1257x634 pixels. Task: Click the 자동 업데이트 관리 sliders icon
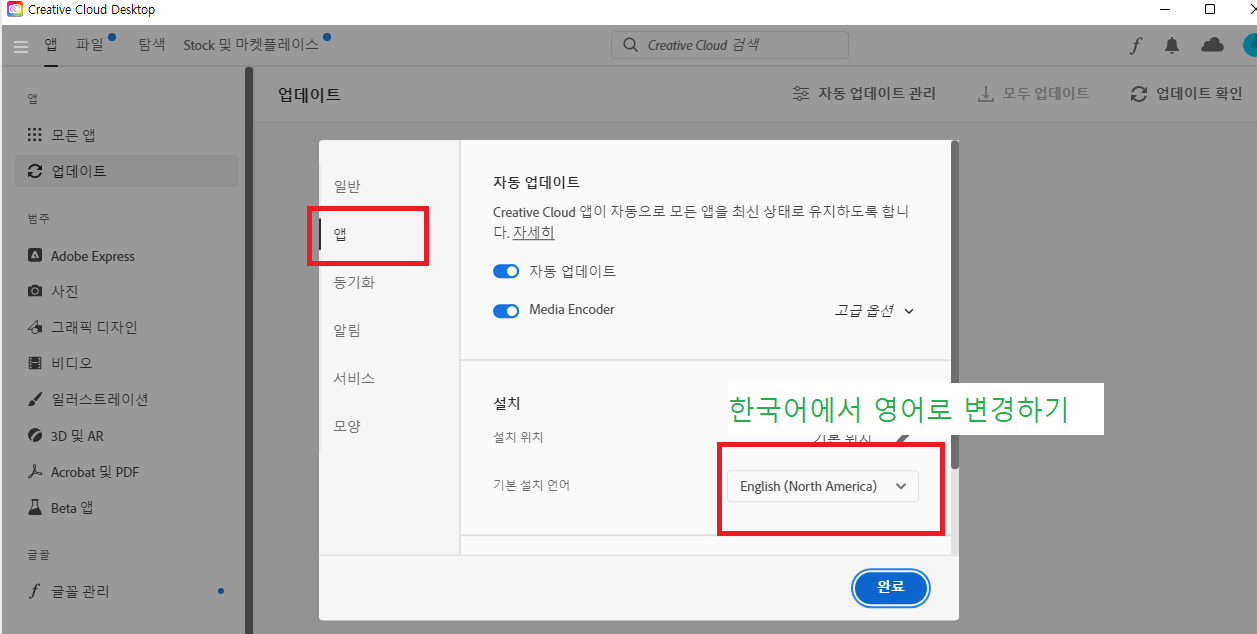[801, 94]
